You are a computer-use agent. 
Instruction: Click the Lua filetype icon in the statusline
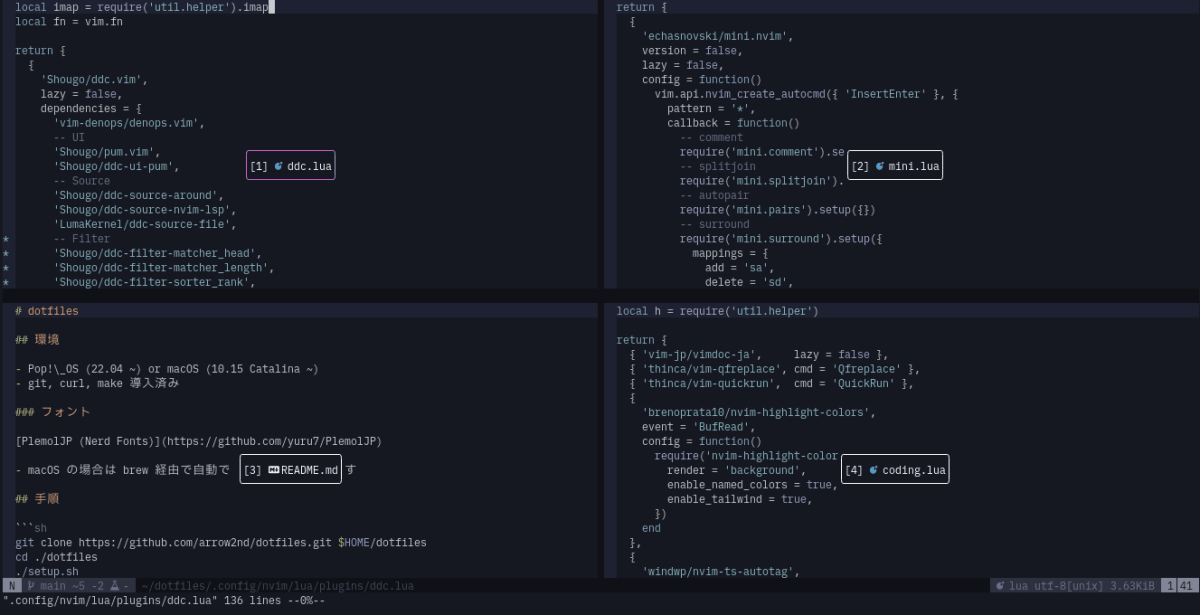1001,586
